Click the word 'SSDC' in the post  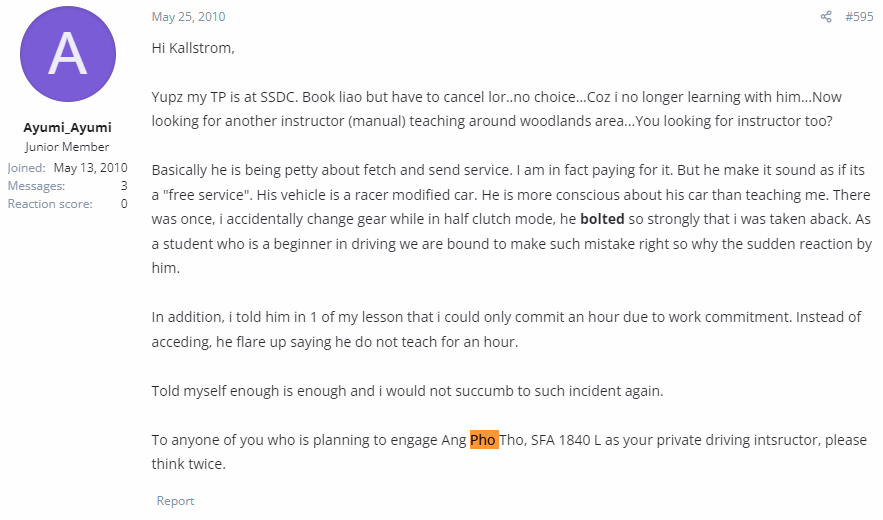pyautogui.click(x=277, y=97)
